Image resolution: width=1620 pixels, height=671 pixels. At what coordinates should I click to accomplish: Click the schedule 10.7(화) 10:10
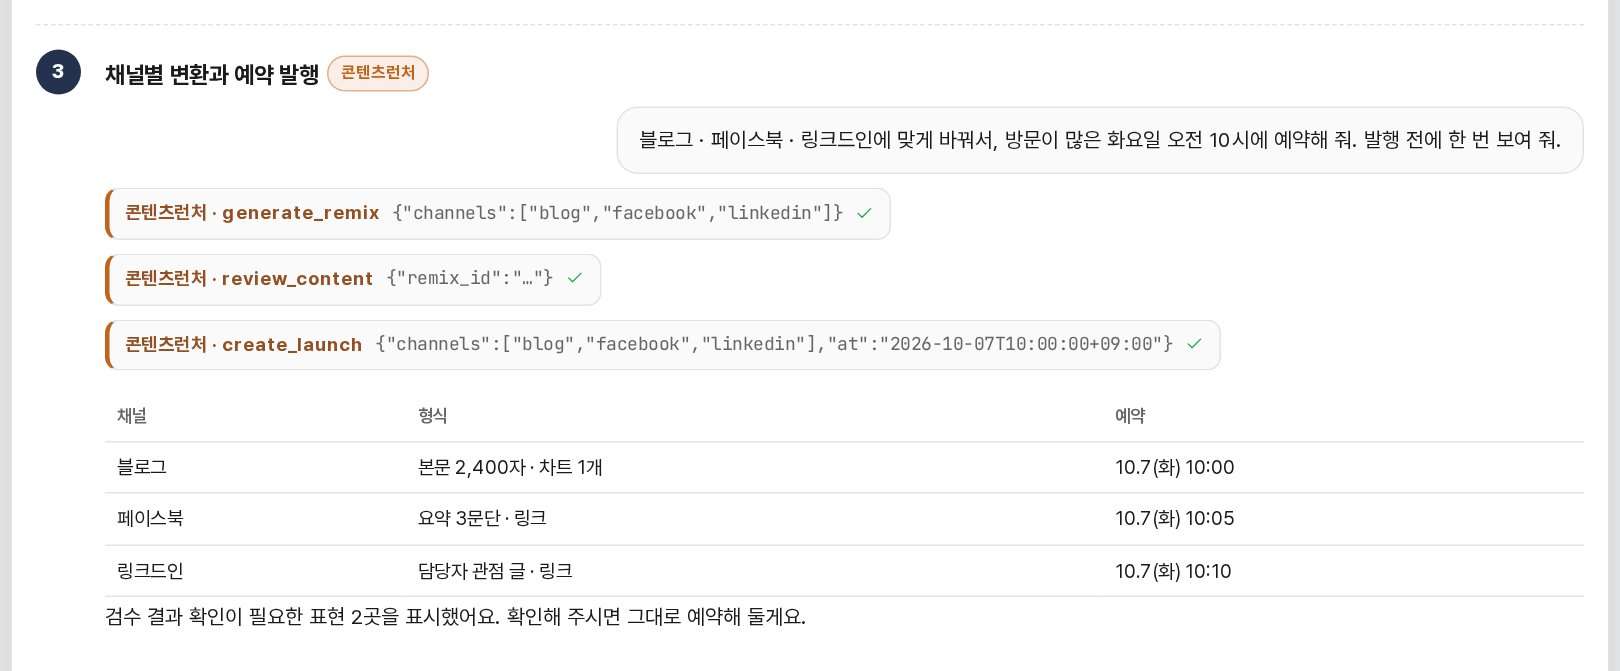(x=1173, y=571)
